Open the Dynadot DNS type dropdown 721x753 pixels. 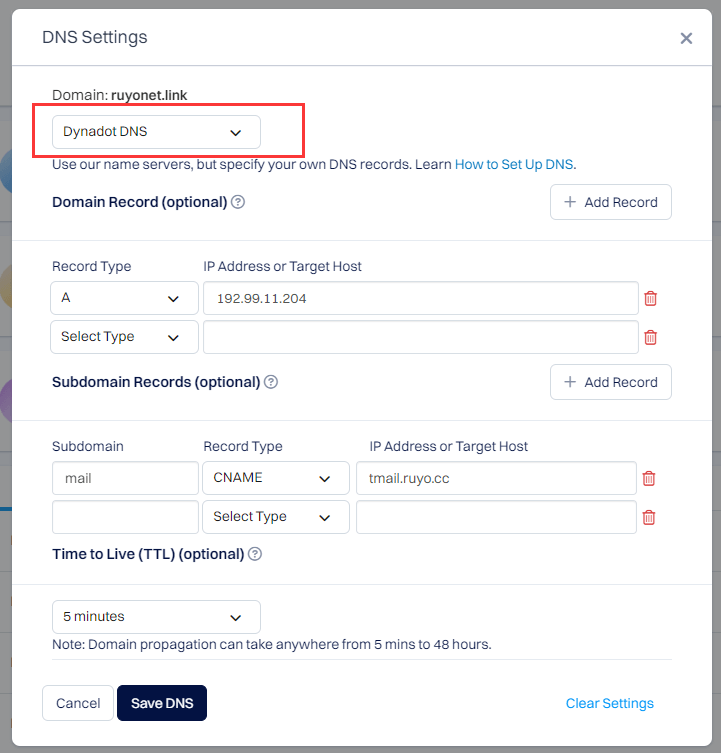click(156, 132)
